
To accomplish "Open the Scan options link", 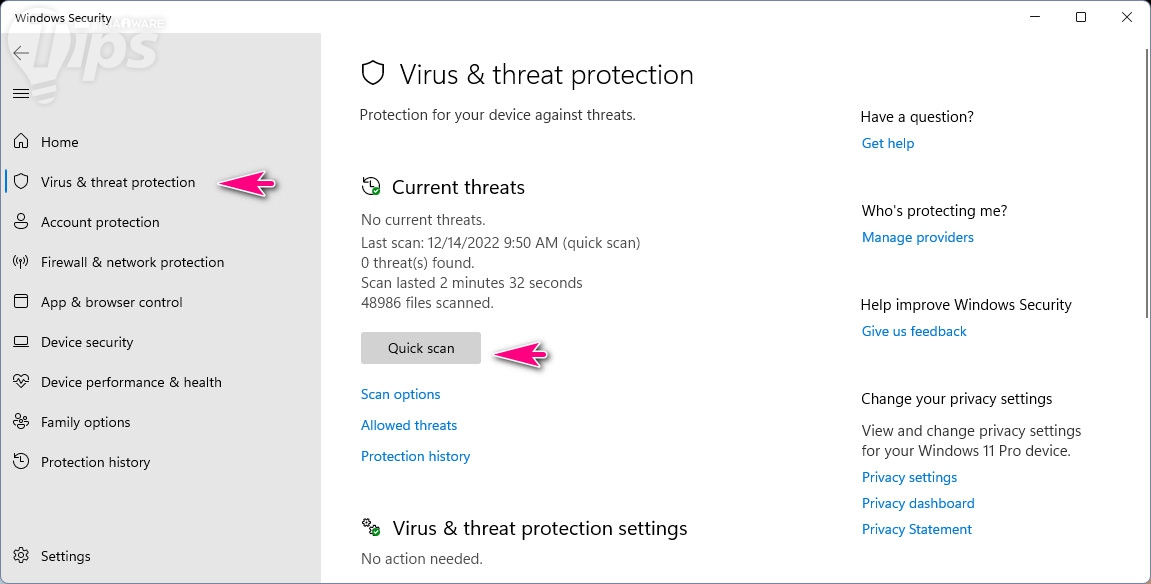I will pos(401,394).
